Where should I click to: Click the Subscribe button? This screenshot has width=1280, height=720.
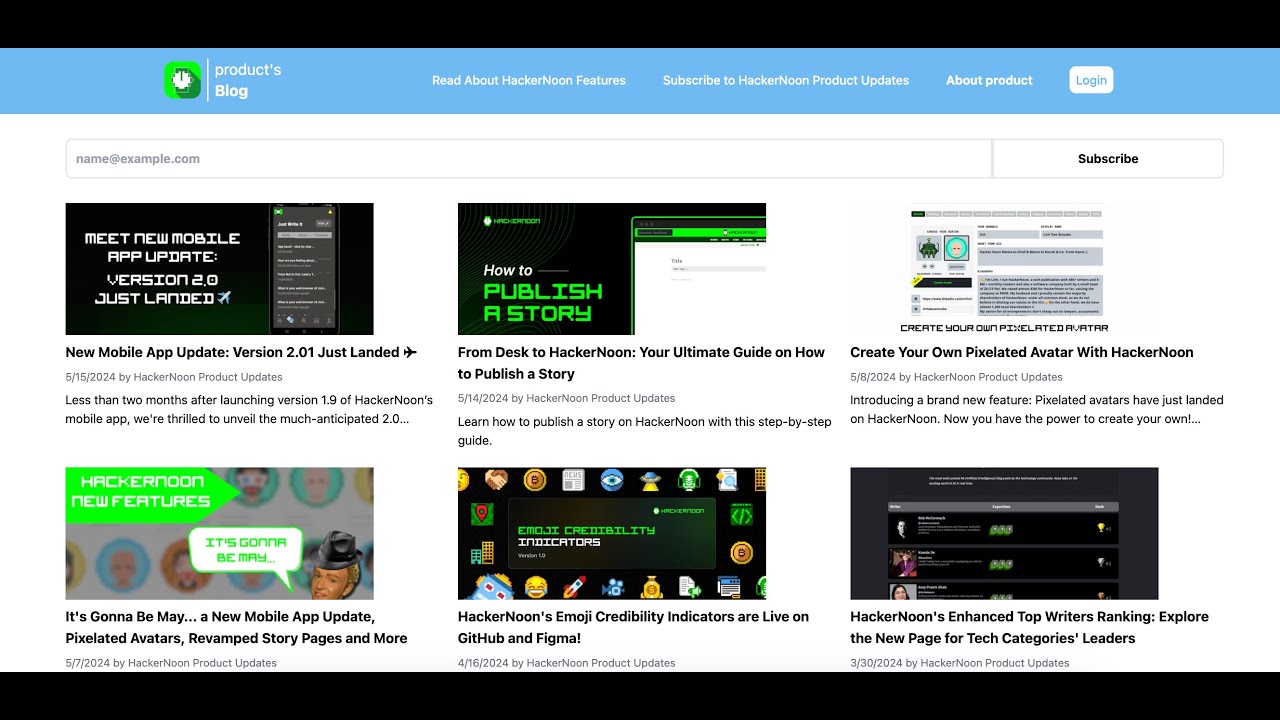click(x=1108, y=159)
